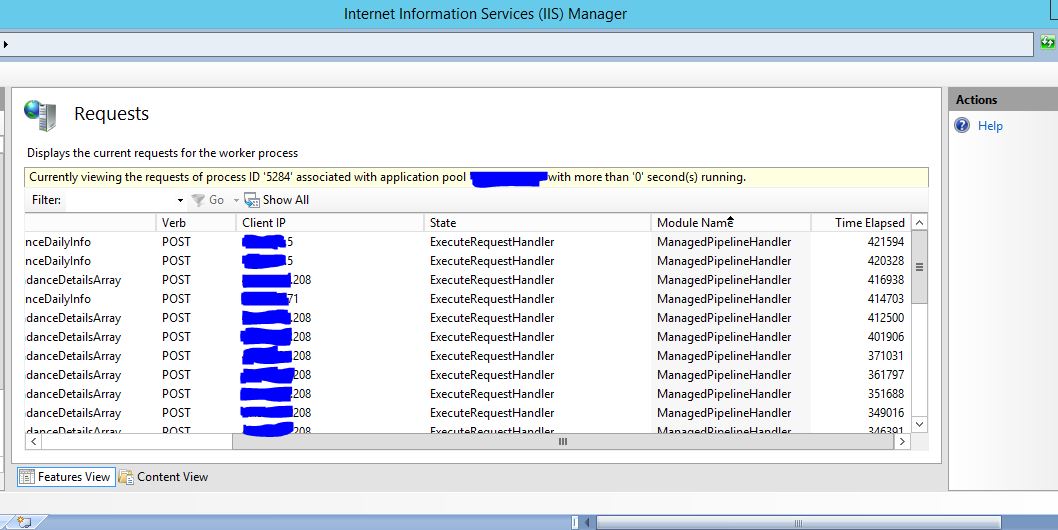Click the vertical scrollbar down arrow

pyautogui.click(x=920, y=424)
